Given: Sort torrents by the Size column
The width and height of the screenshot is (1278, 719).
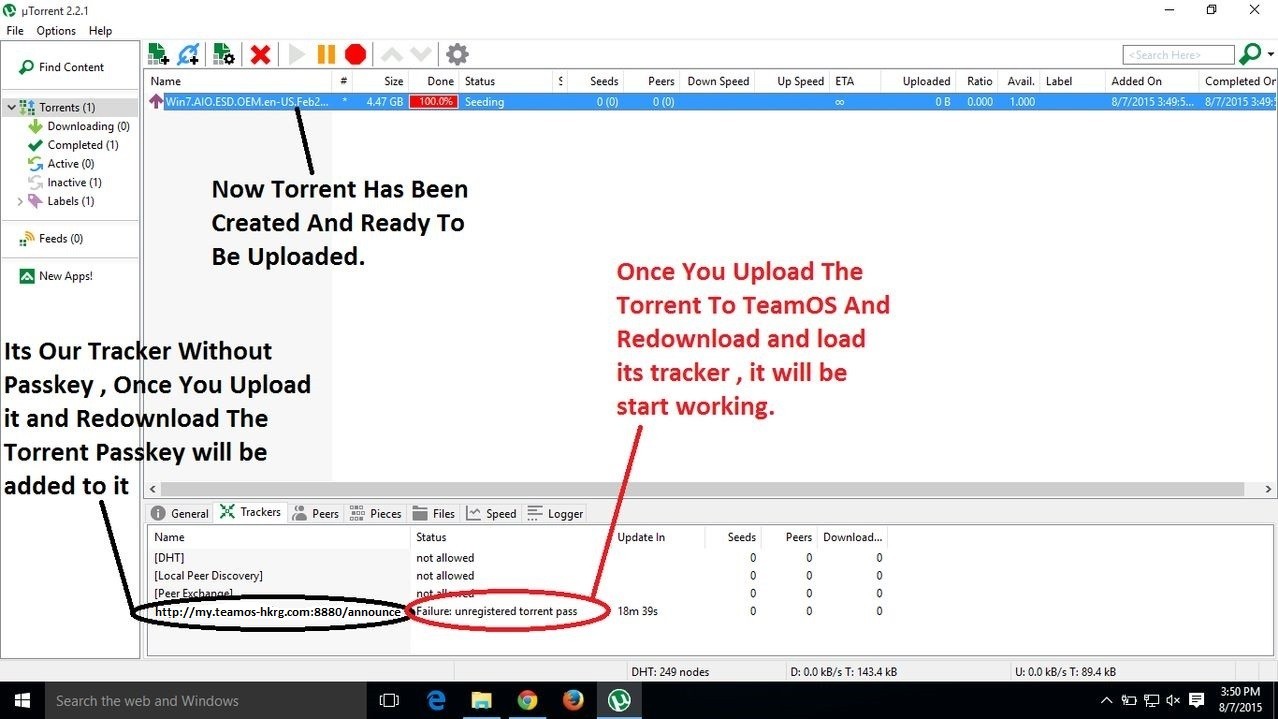Looking at the screenshot, I should [x=381, y=81].
